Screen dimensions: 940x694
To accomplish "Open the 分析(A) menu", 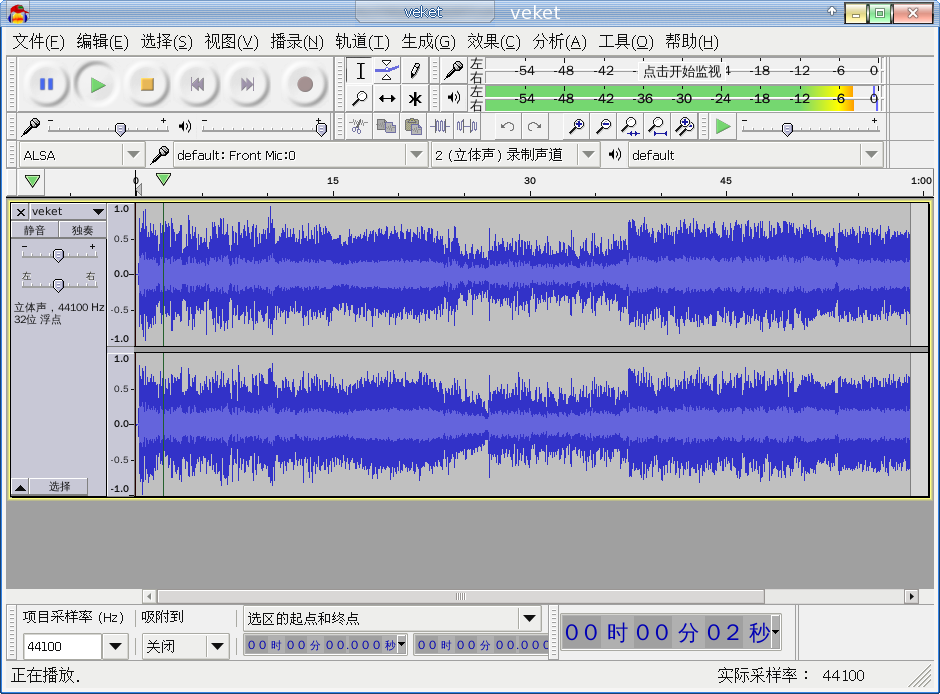I will pyautogui.click(x=559, y=41).
